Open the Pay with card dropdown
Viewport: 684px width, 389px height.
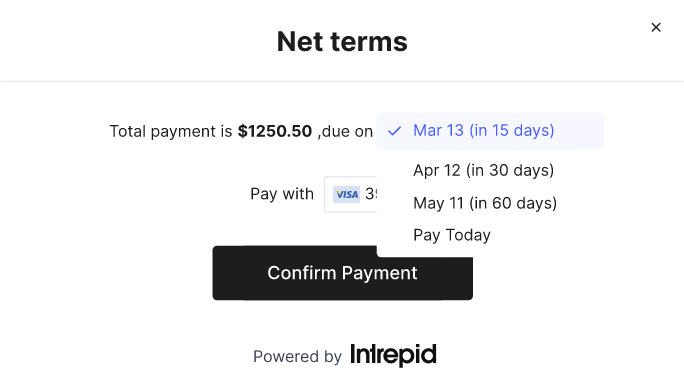coord(350,194)
